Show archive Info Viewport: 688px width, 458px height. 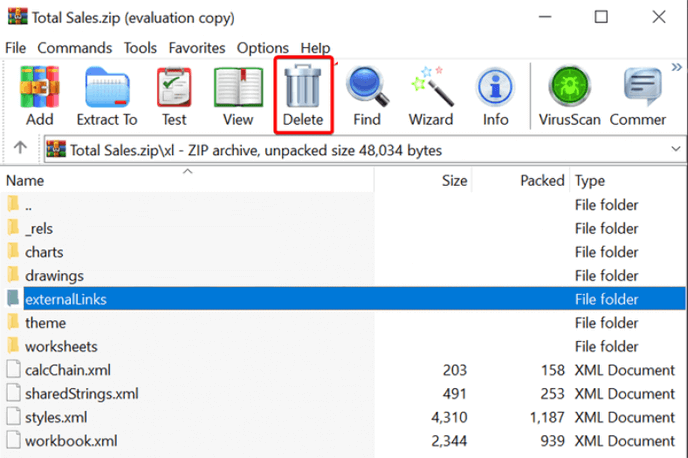(495, 96)
